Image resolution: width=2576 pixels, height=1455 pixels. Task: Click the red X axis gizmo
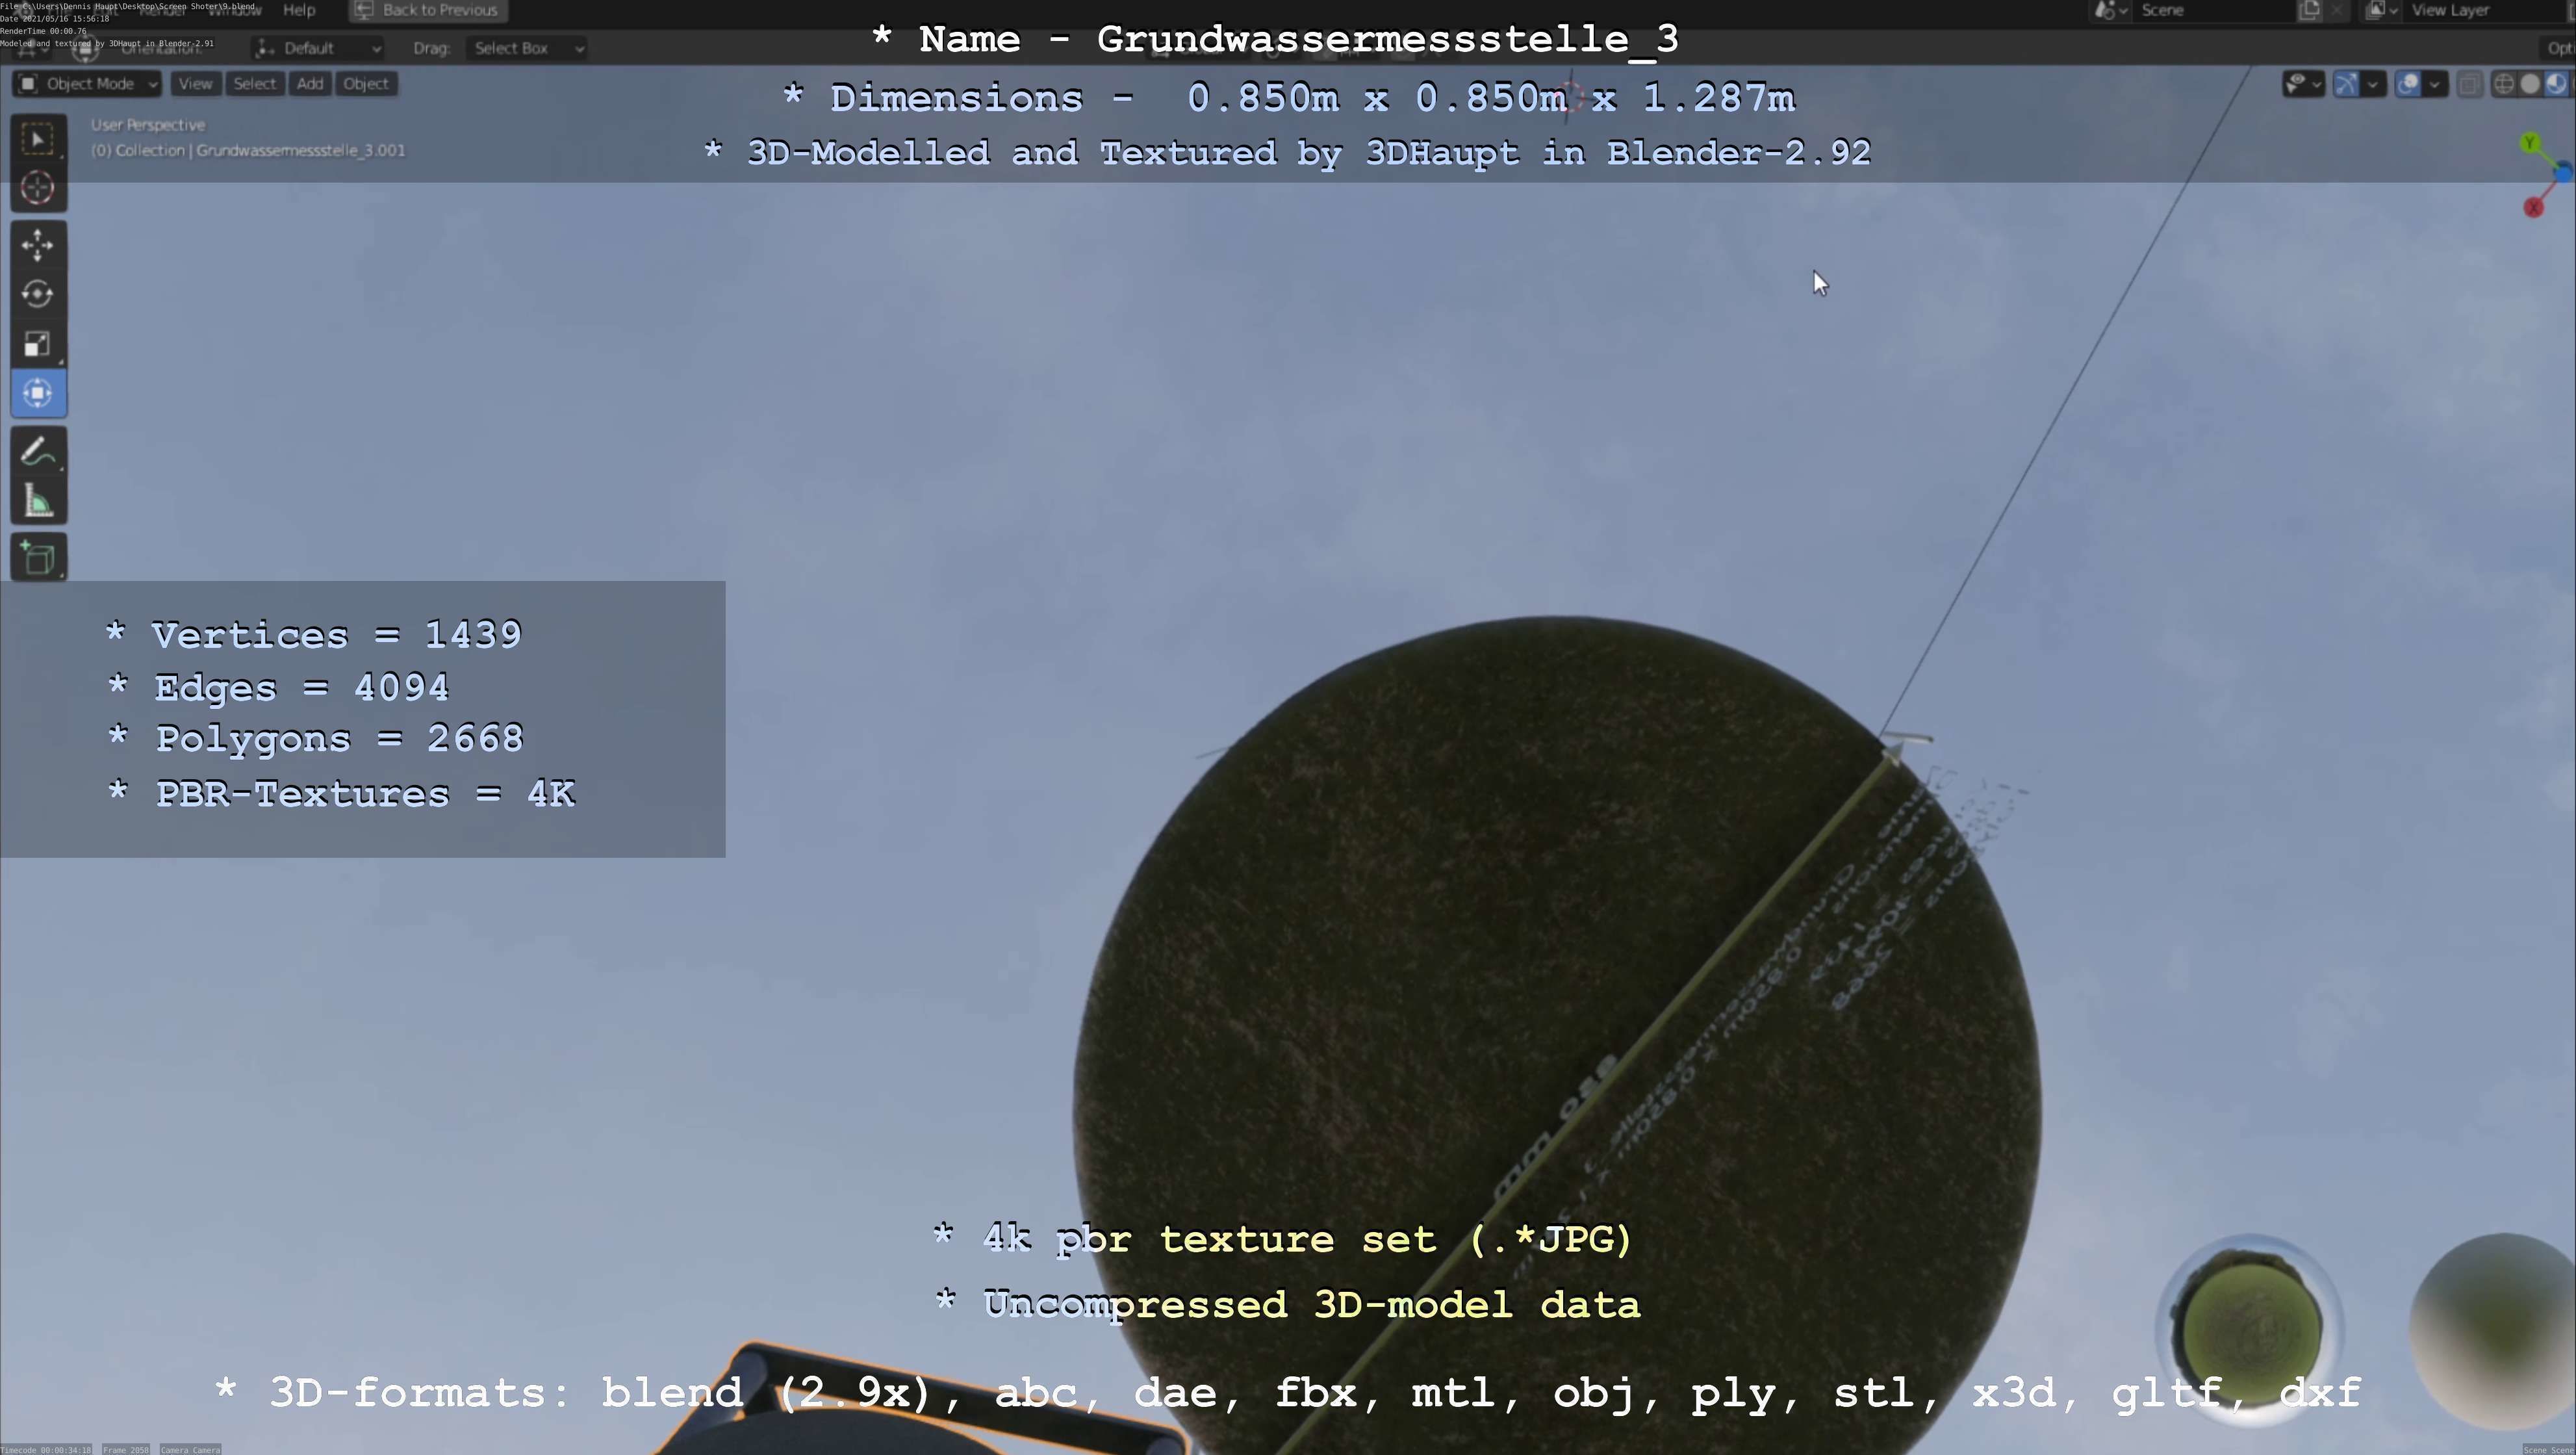click(2533, 208)
